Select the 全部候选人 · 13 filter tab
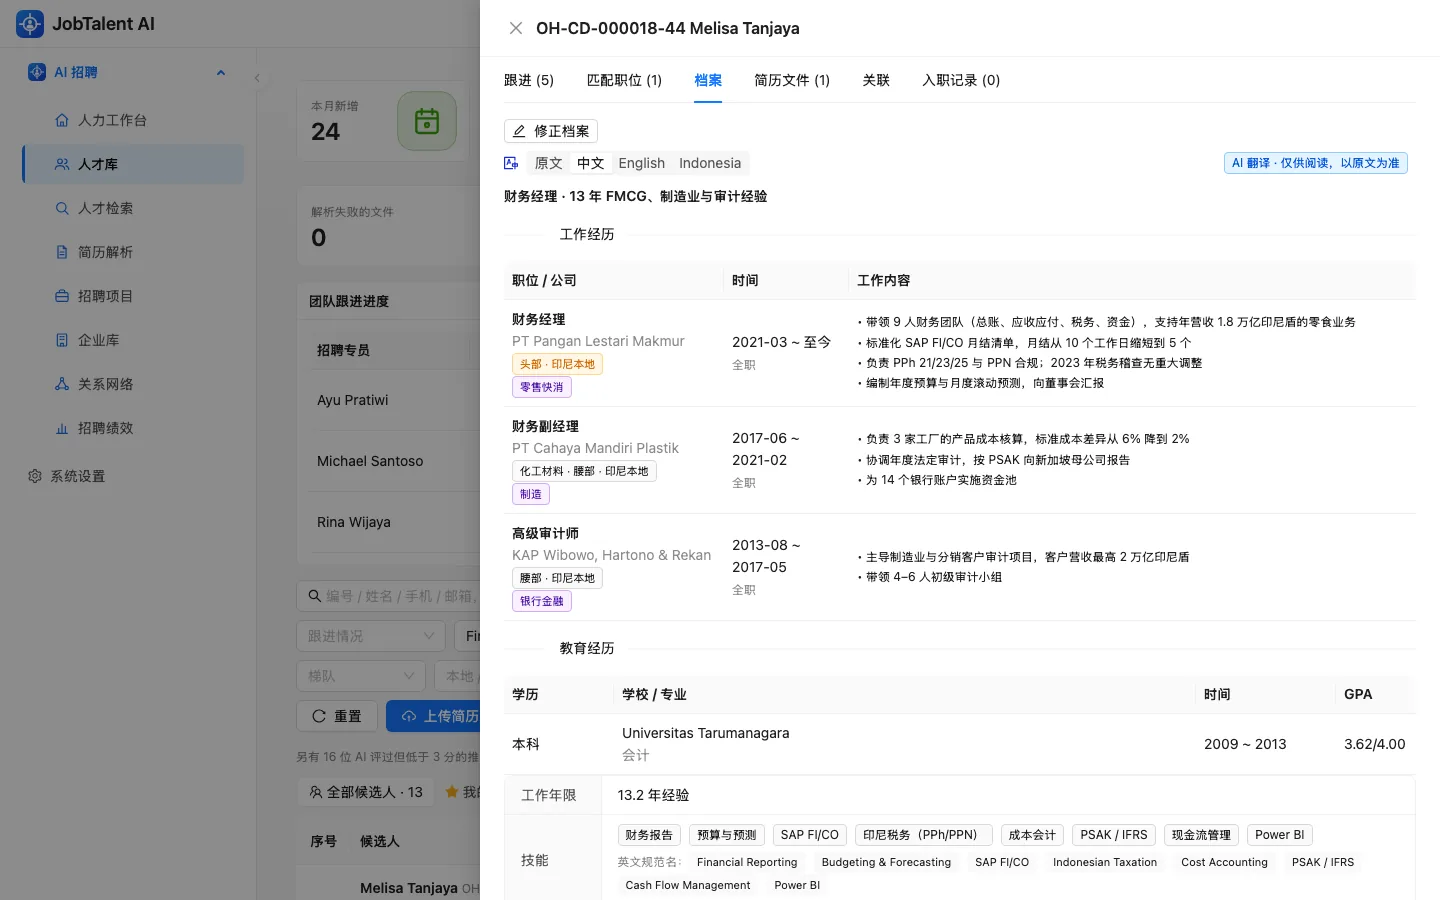This screenshot has width=1440, height=900. (366, 792)
